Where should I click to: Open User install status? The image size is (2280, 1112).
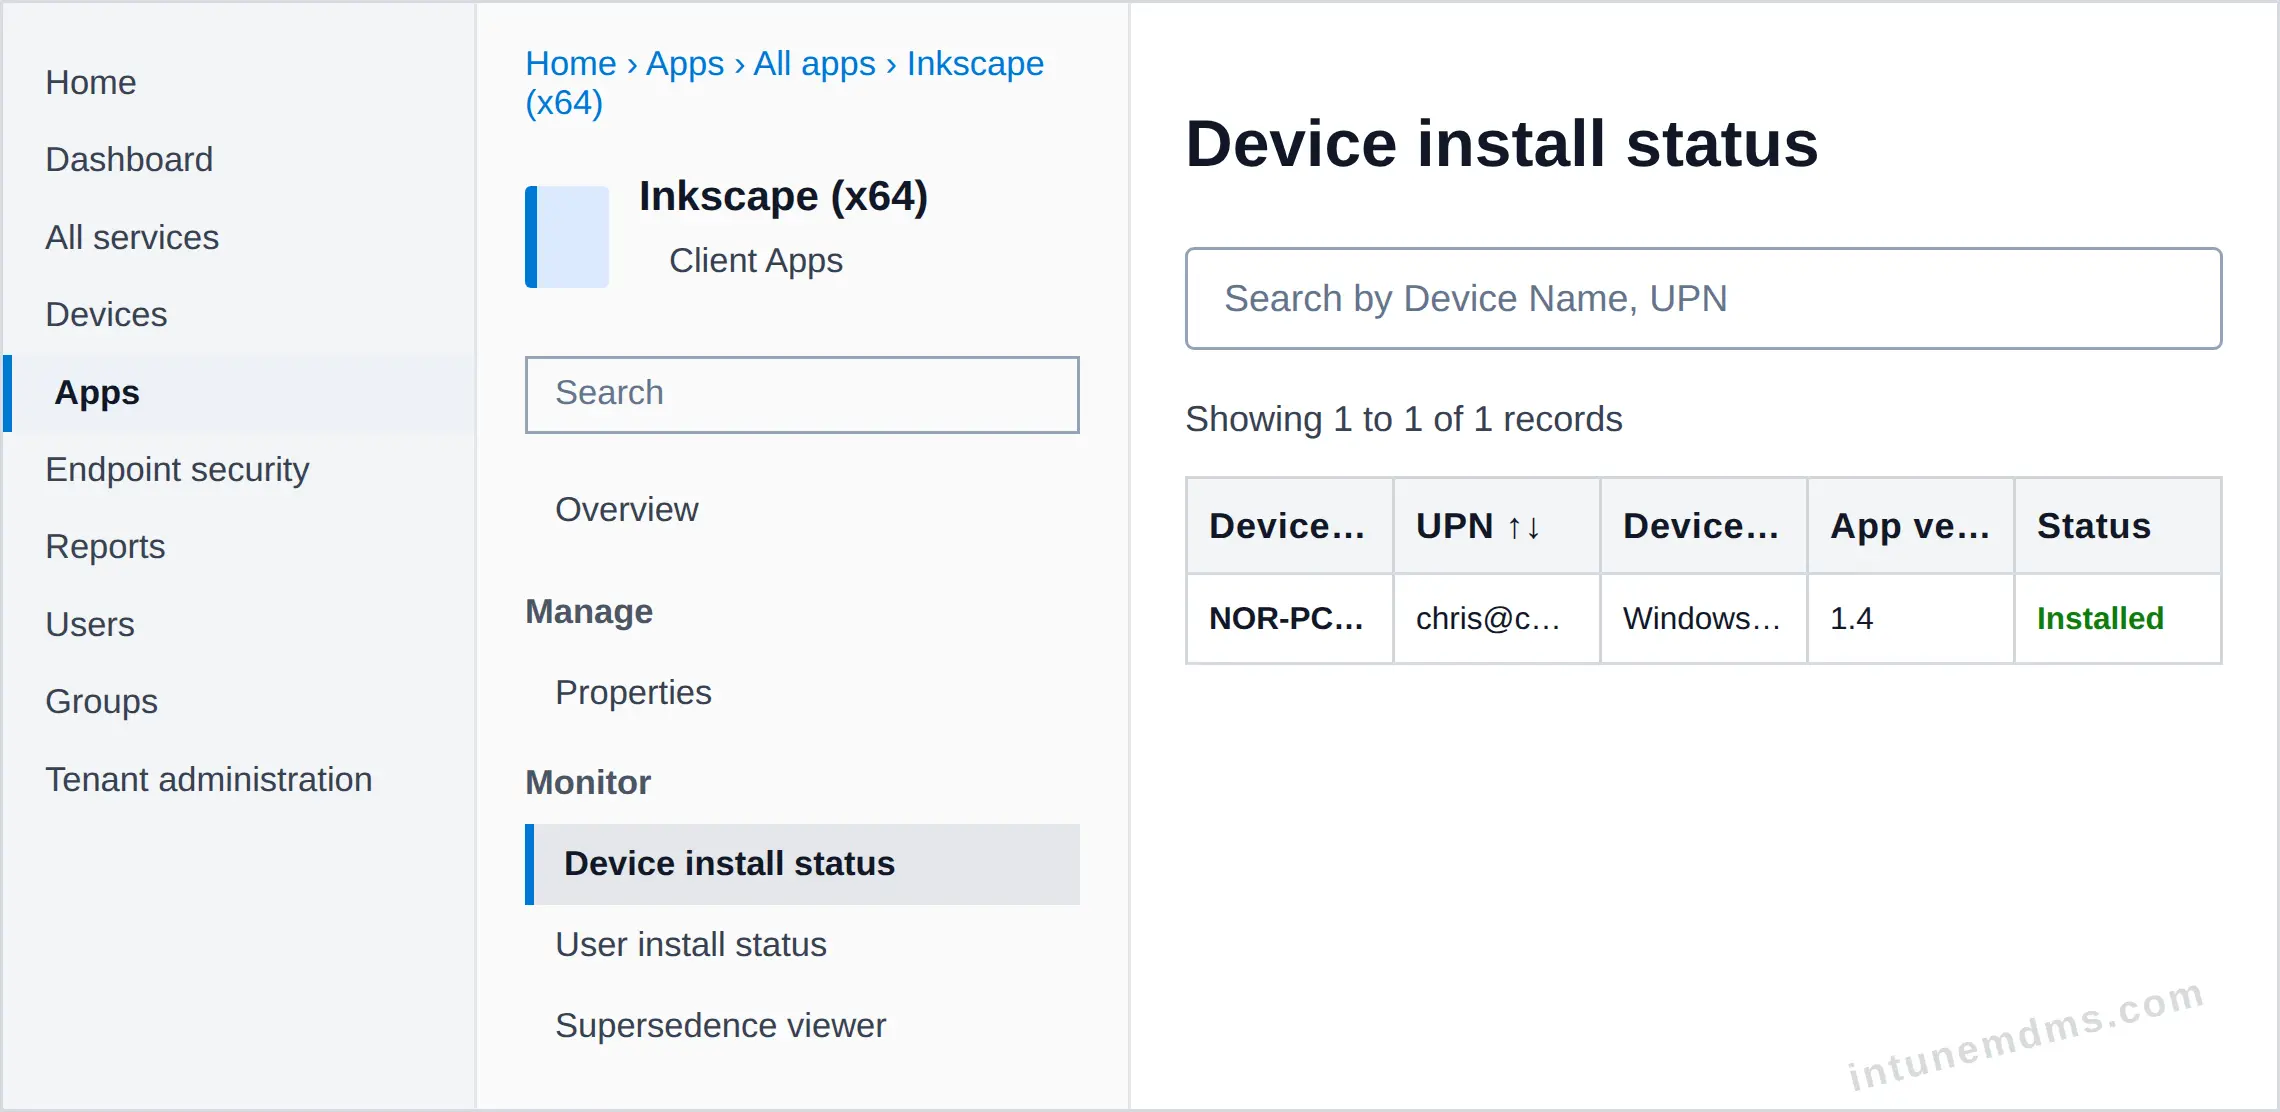(x=690, y=944)
